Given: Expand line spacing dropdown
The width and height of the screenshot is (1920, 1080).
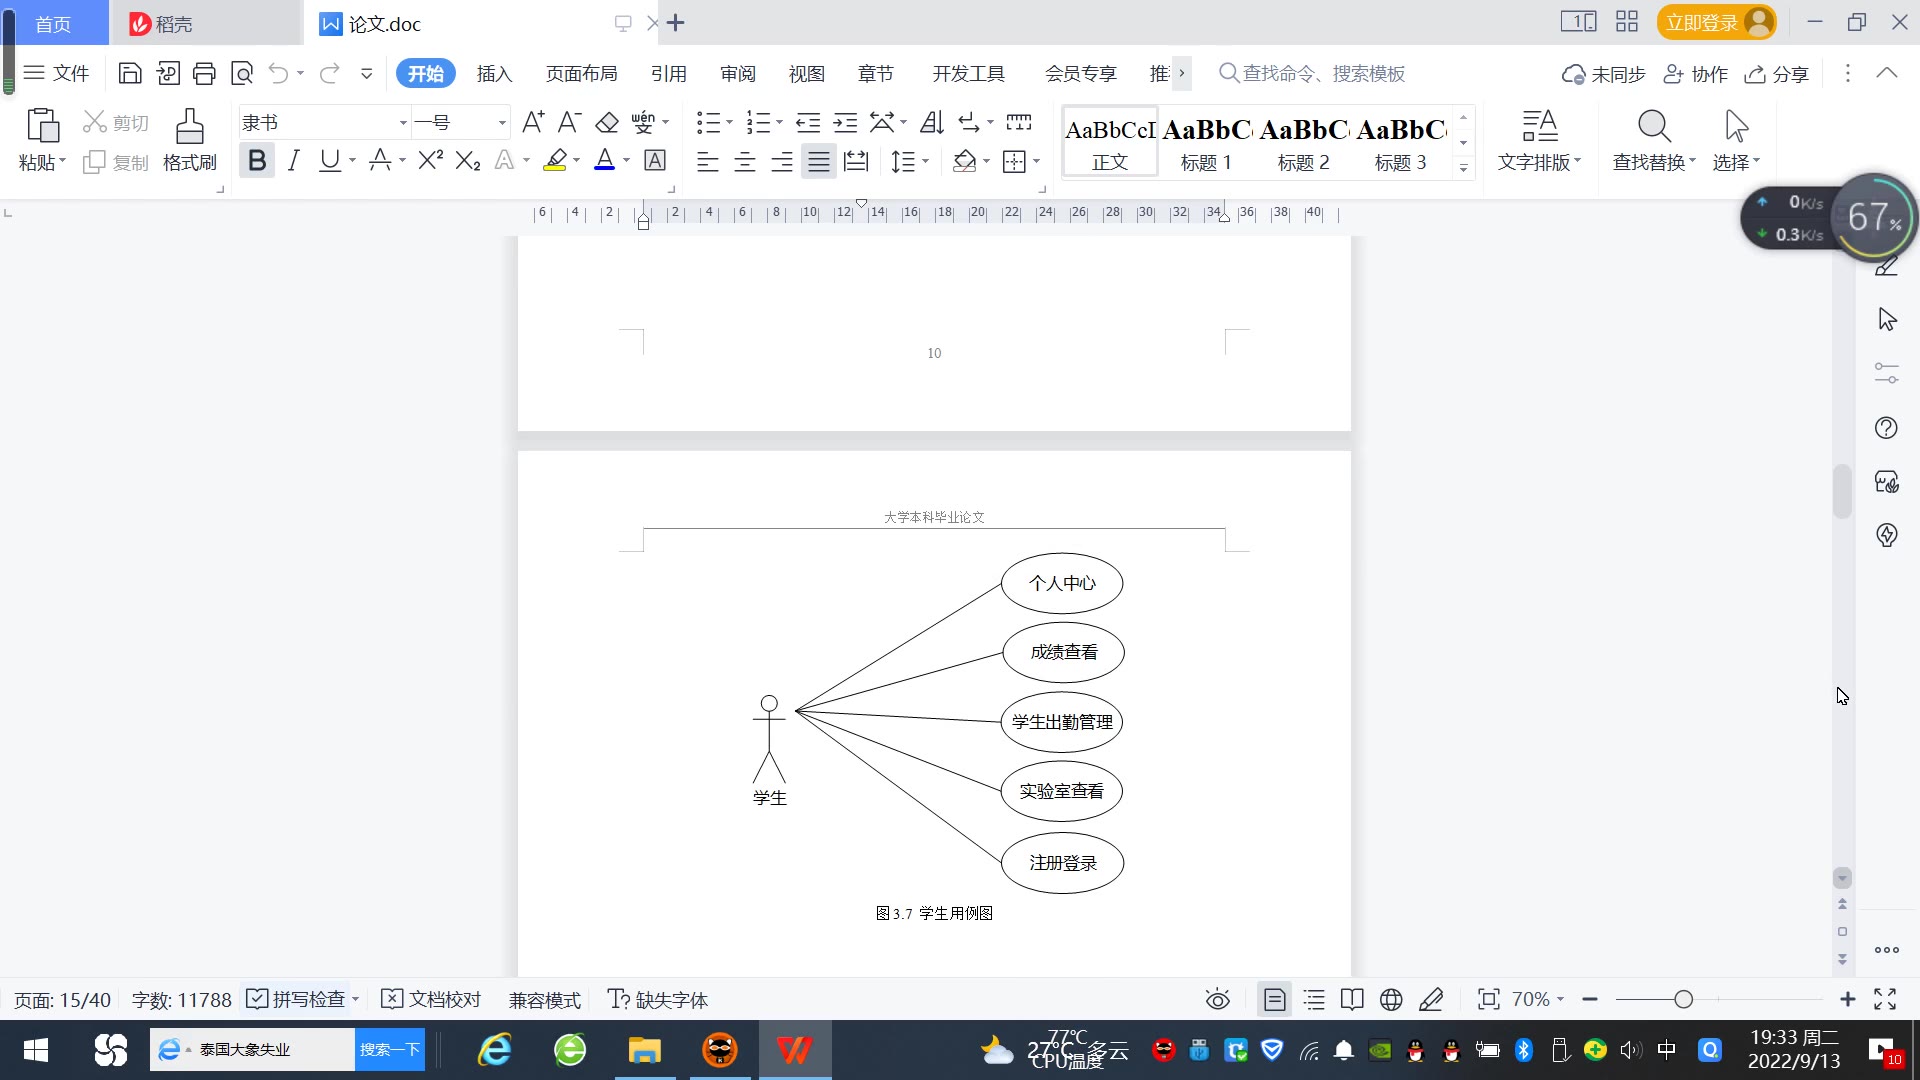Looking at the screenshot, I should pyautogui.click(x=925, y=161).
